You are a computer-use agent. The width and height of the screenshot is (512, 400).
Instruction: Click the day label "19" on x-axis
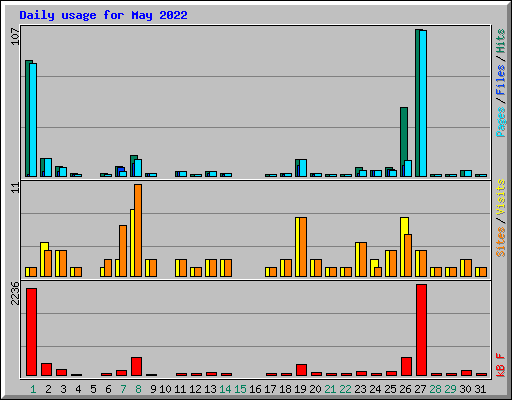(x=300, y=389)
